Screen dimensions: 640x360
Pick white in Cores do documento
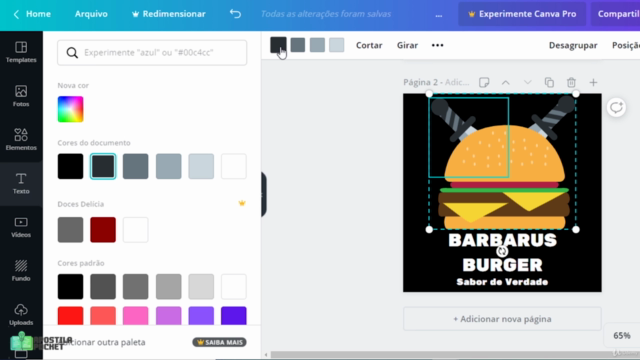pos(233,166)
